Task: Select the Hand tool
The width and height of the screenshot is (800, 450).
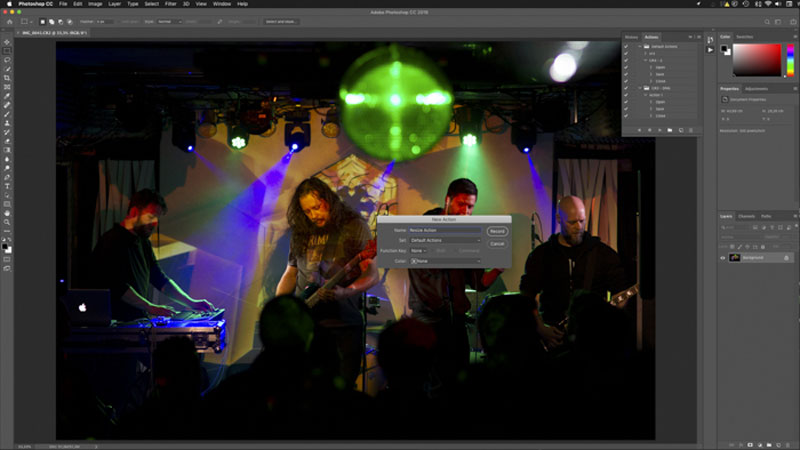Action: (x=7, y=213)
